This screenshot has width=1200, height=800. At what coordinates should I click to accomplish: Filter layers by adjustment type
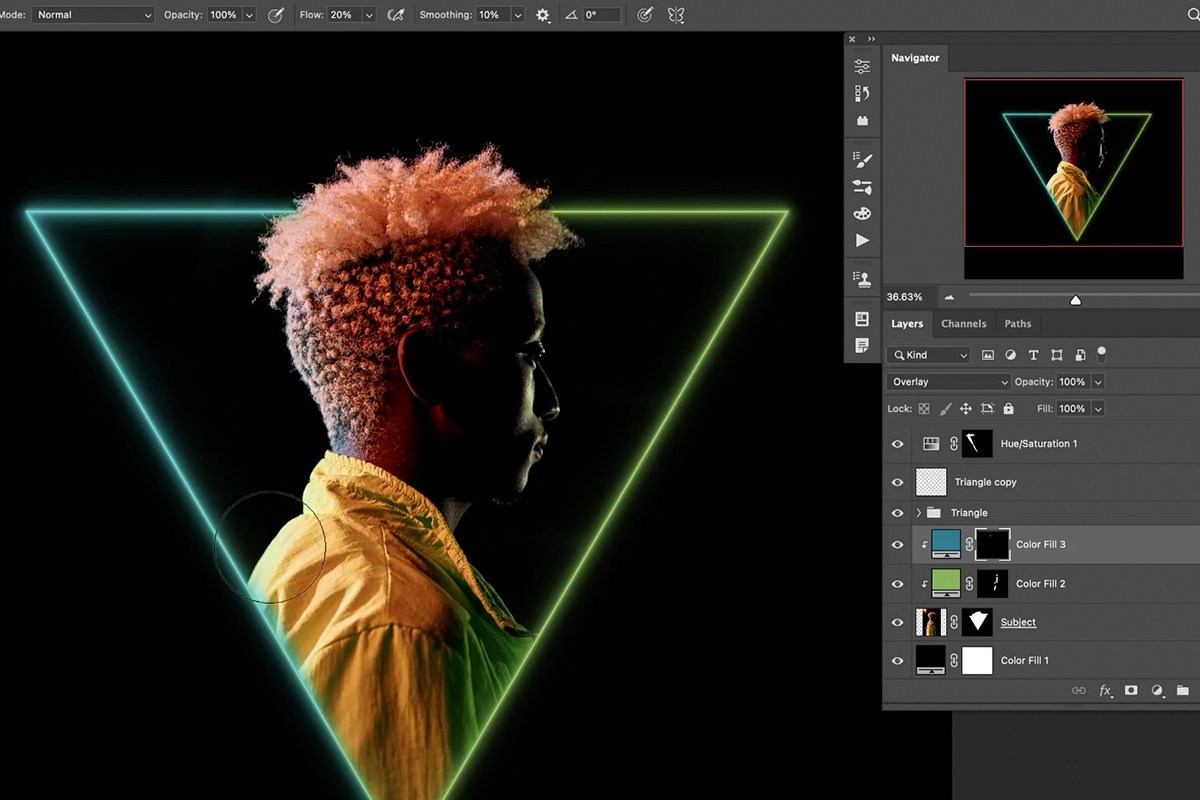pyautogui.click(x=1010, y=355)
